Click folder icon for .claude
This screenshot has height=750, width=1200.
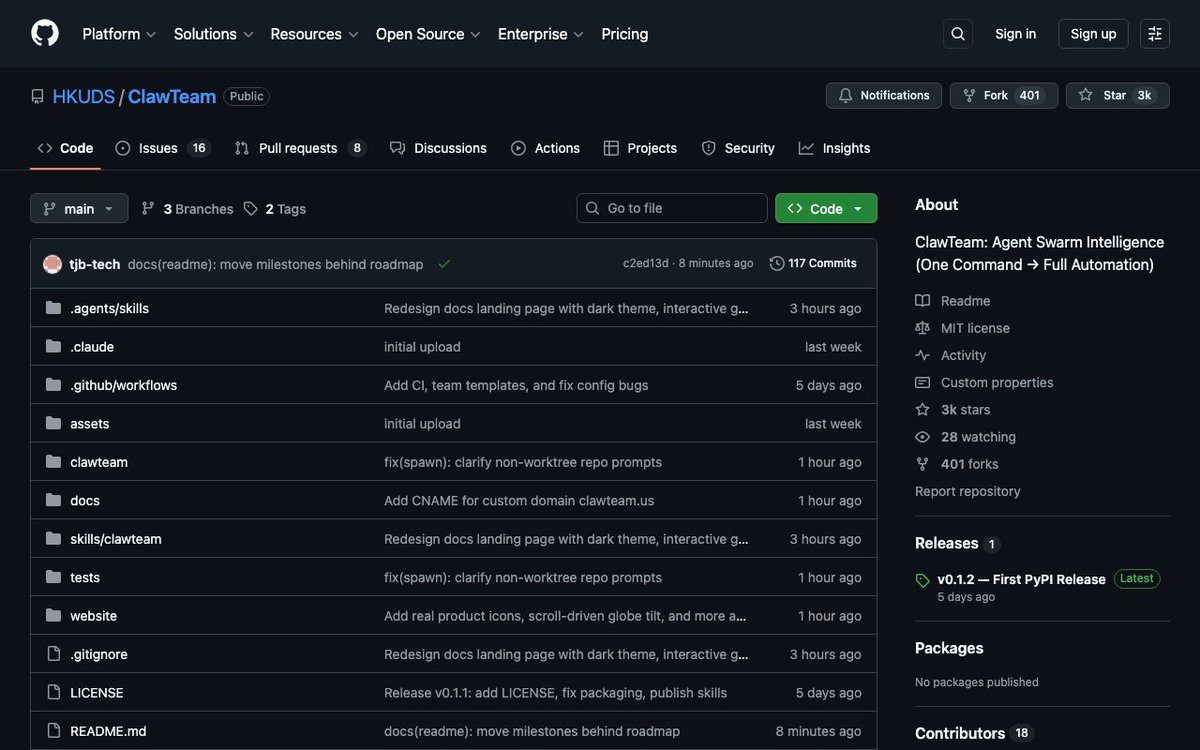click(53, 347)
